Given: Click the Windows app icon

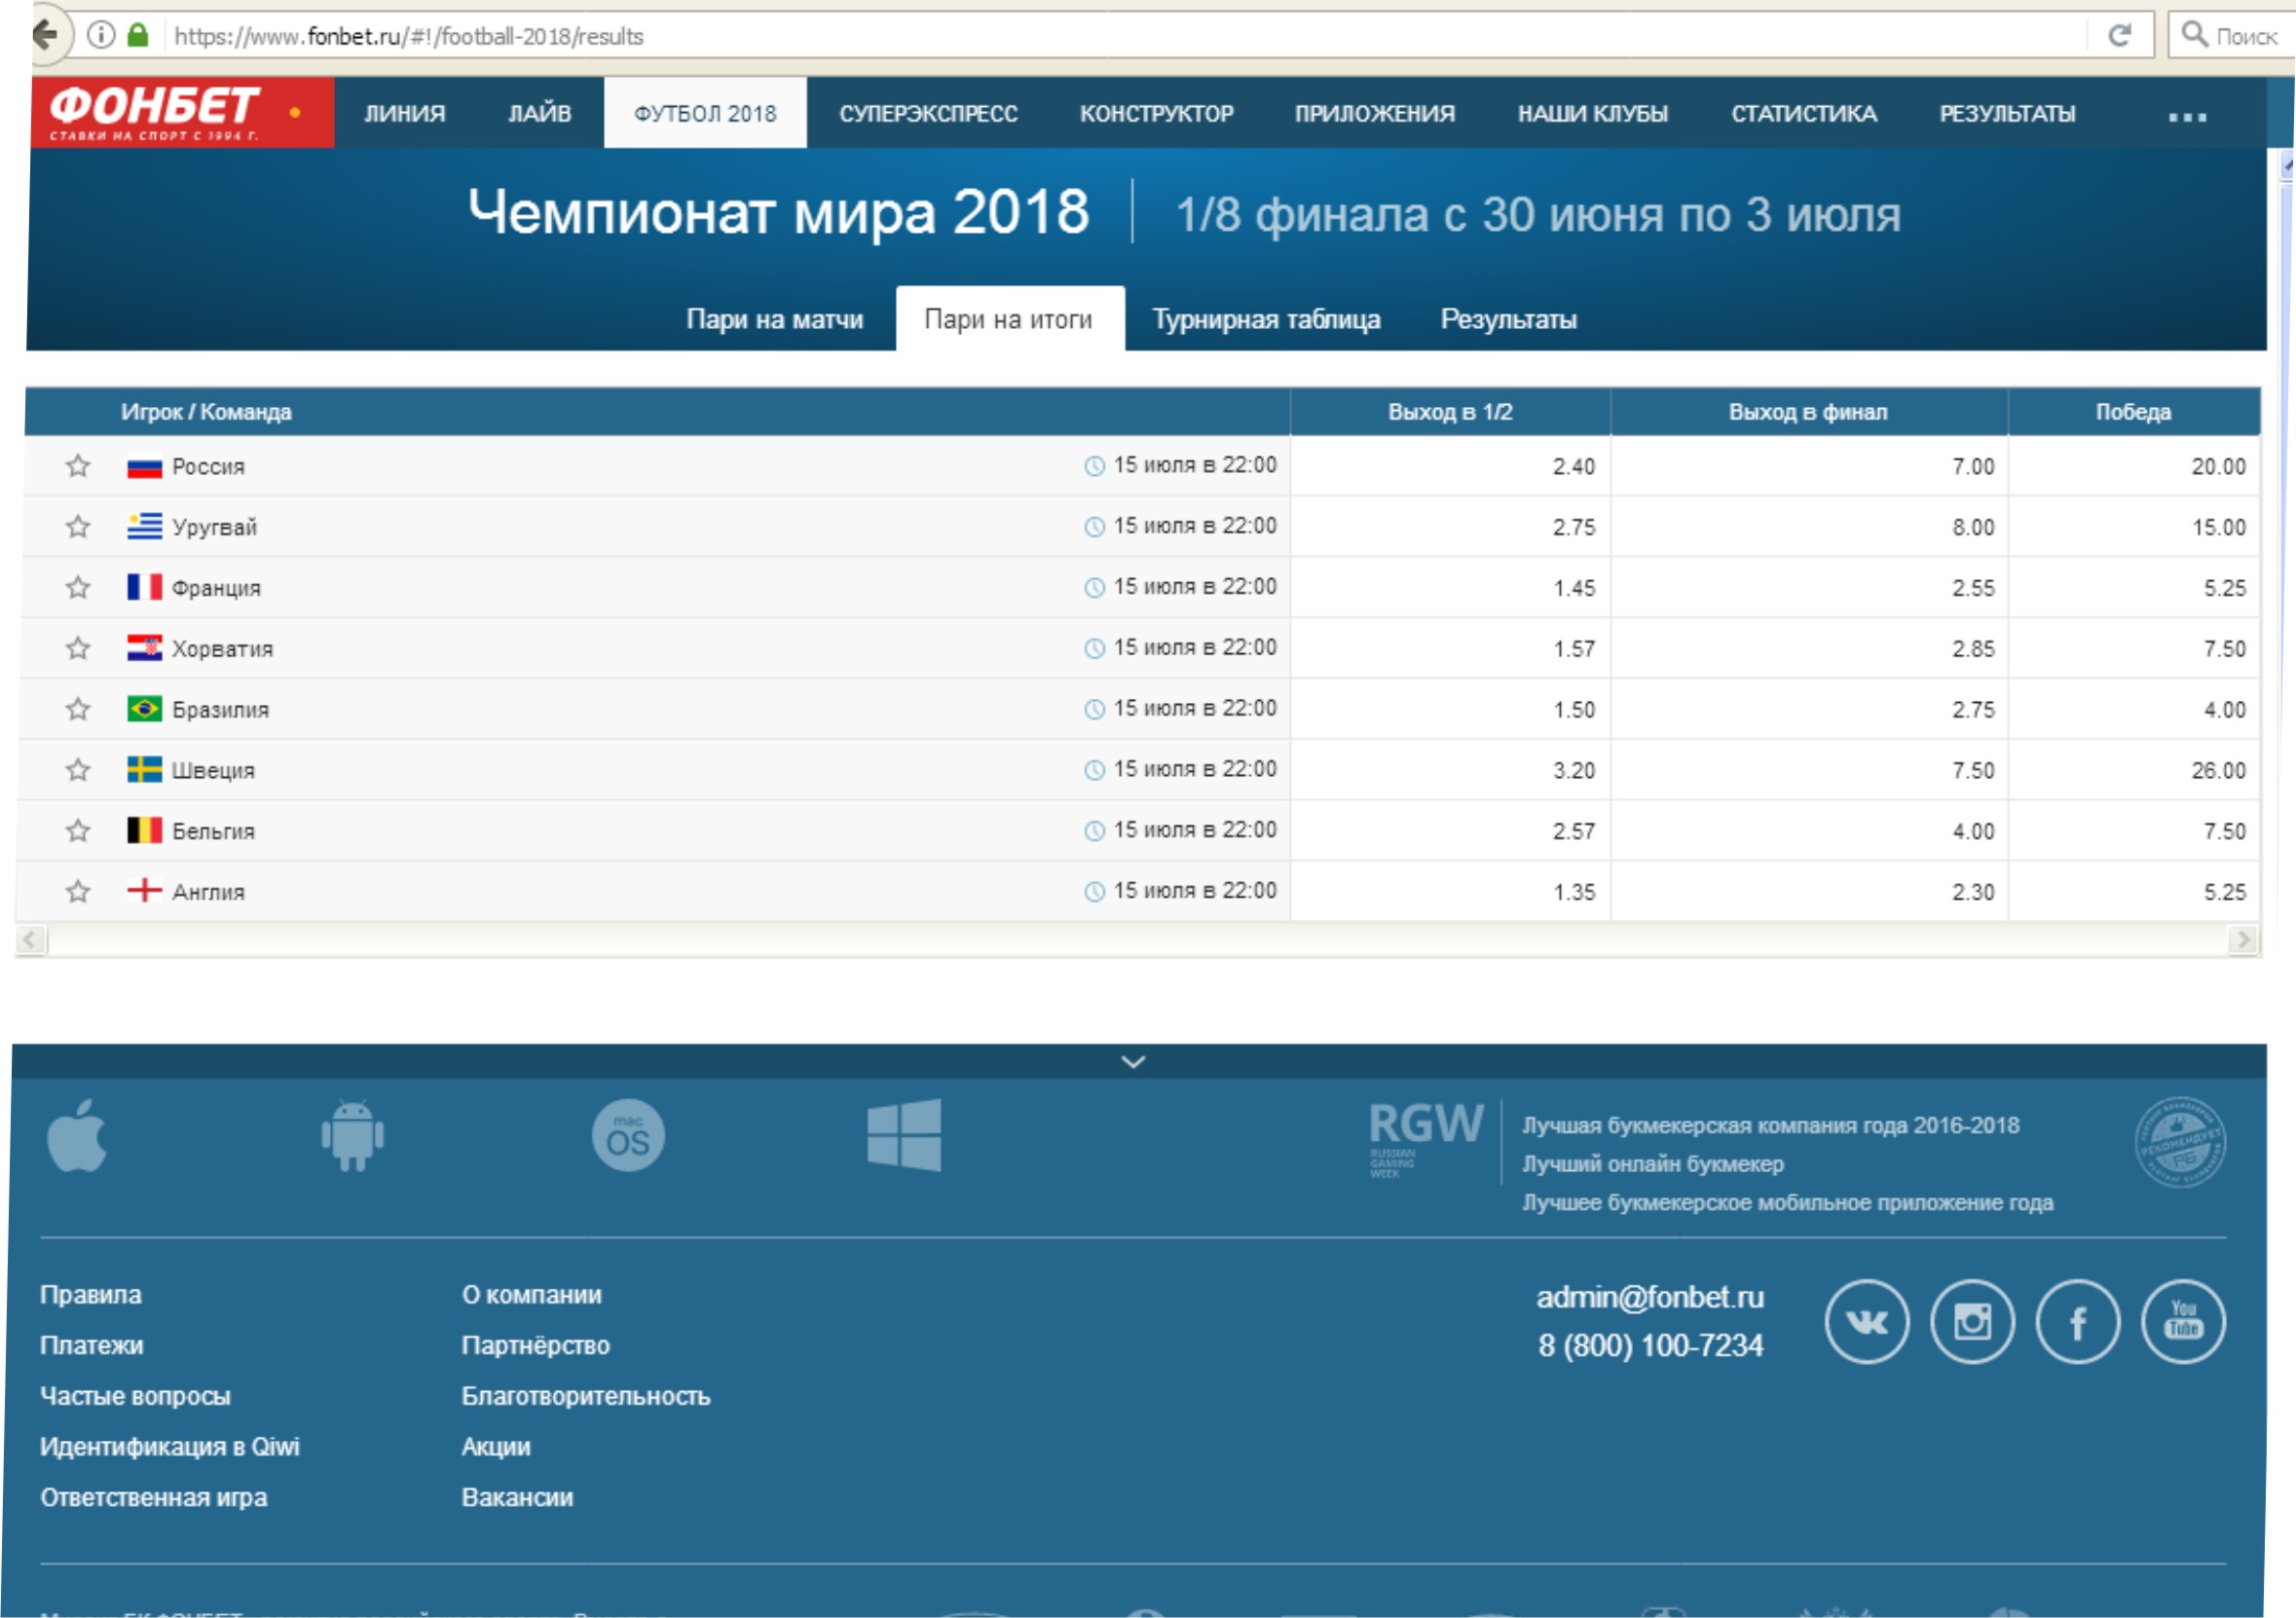Looking at the screenshot, I should (x=904, y=1135).
